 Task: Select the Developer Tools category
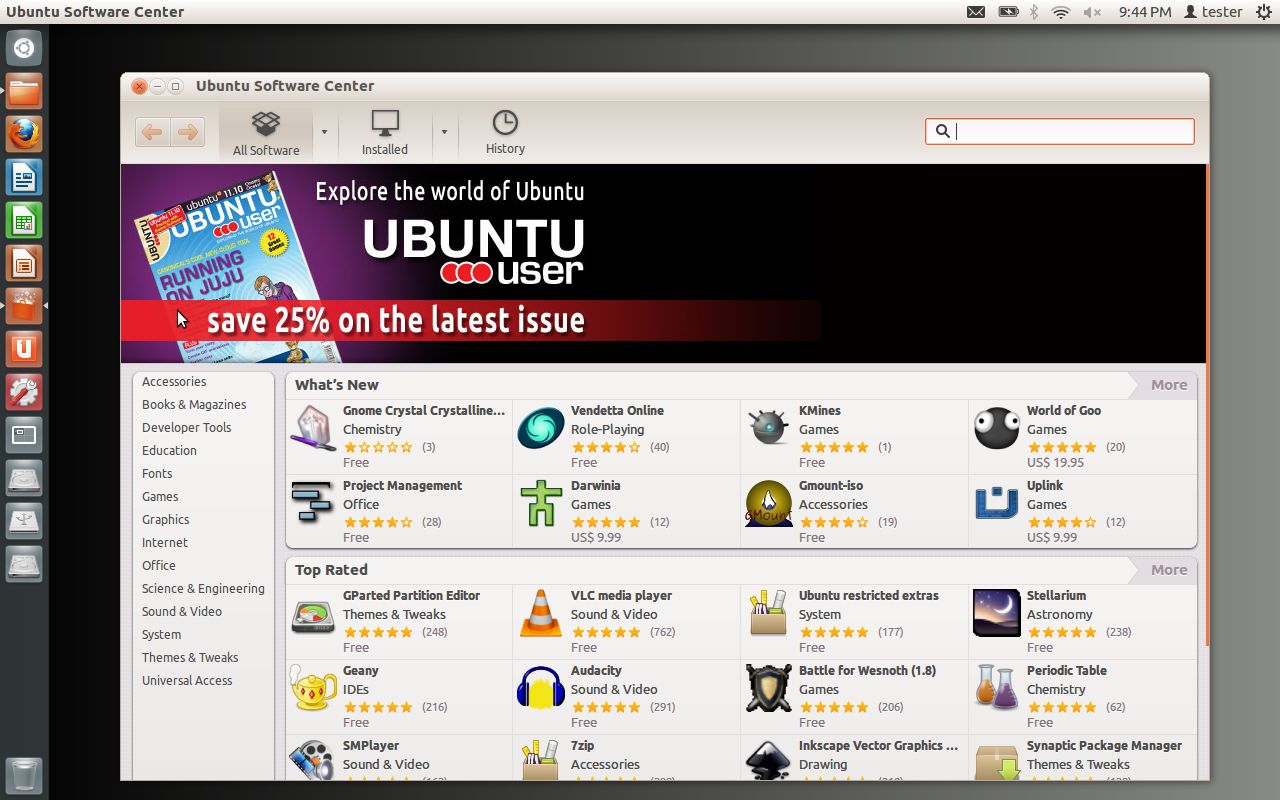pos(186,428)
